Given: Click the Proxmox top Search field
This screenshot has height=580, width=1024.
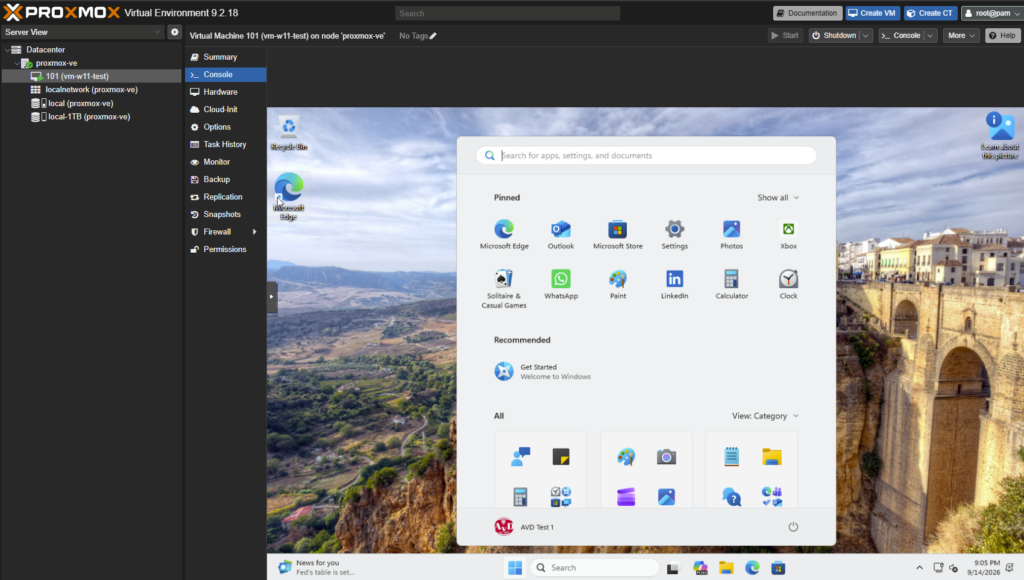Looking at the screenshot, I should (507, 13).
